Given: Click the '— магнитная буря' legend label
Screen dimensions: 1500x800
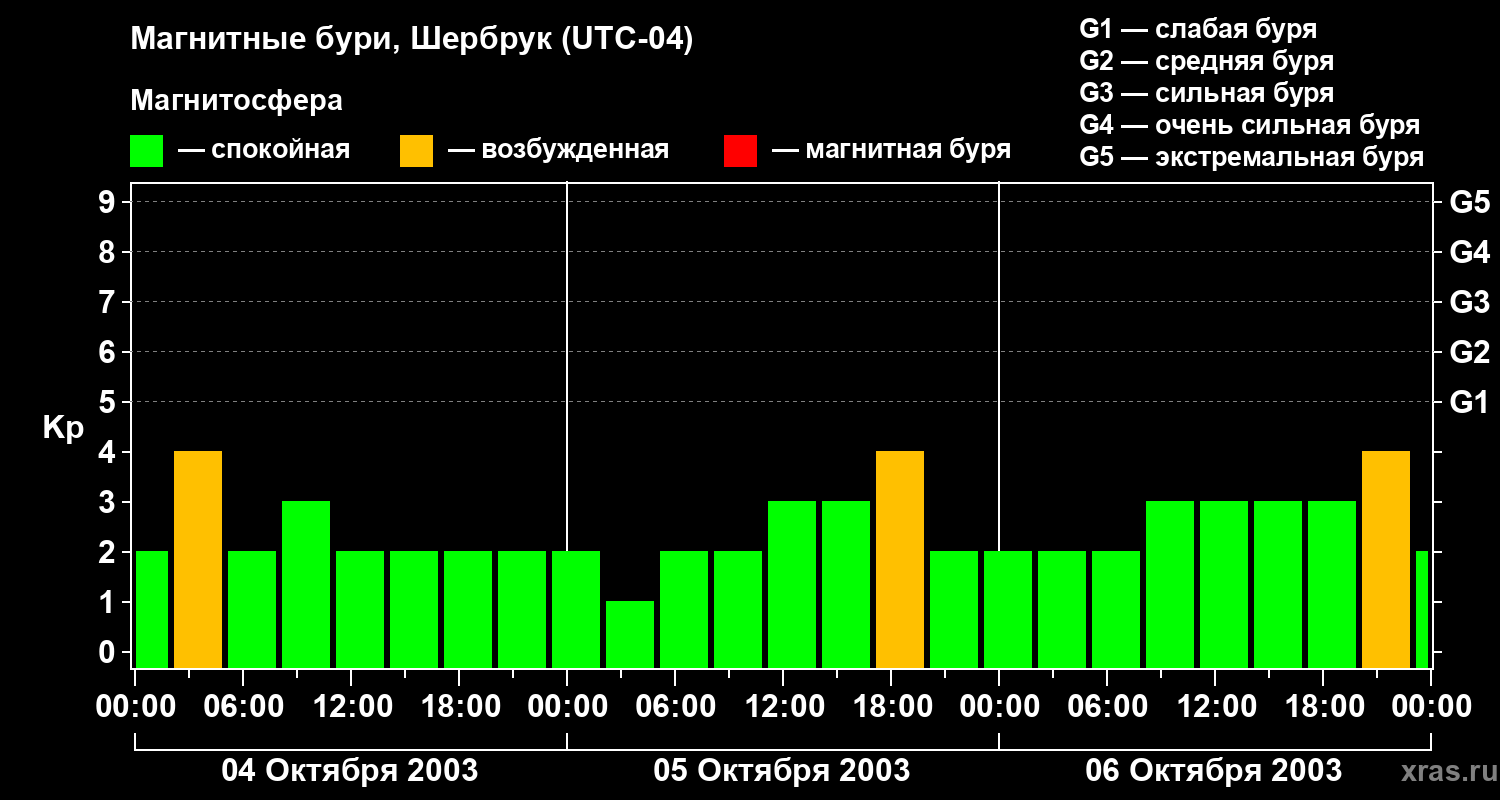Looking at the screenshot, I should [892, 150].
